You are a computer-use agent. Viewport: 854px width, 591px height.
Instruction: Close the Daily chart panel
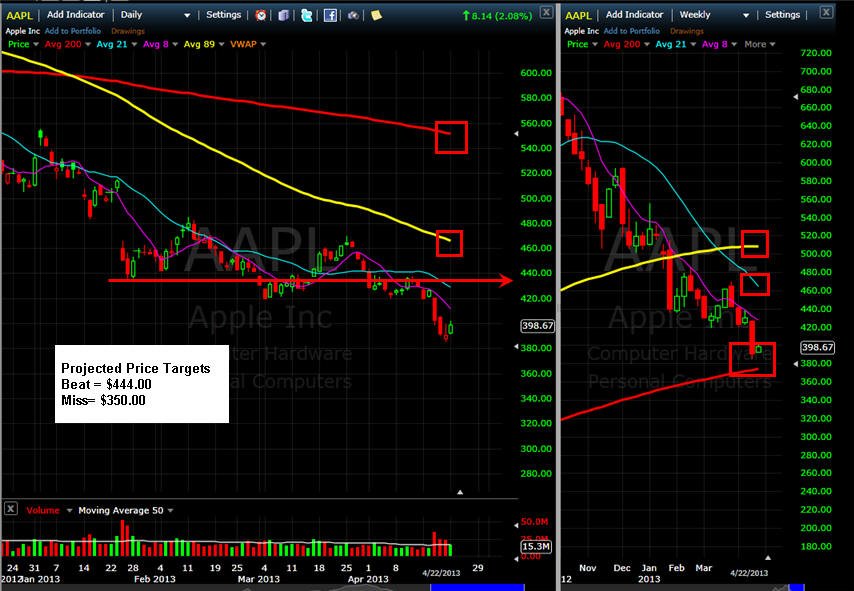[546, 12]
